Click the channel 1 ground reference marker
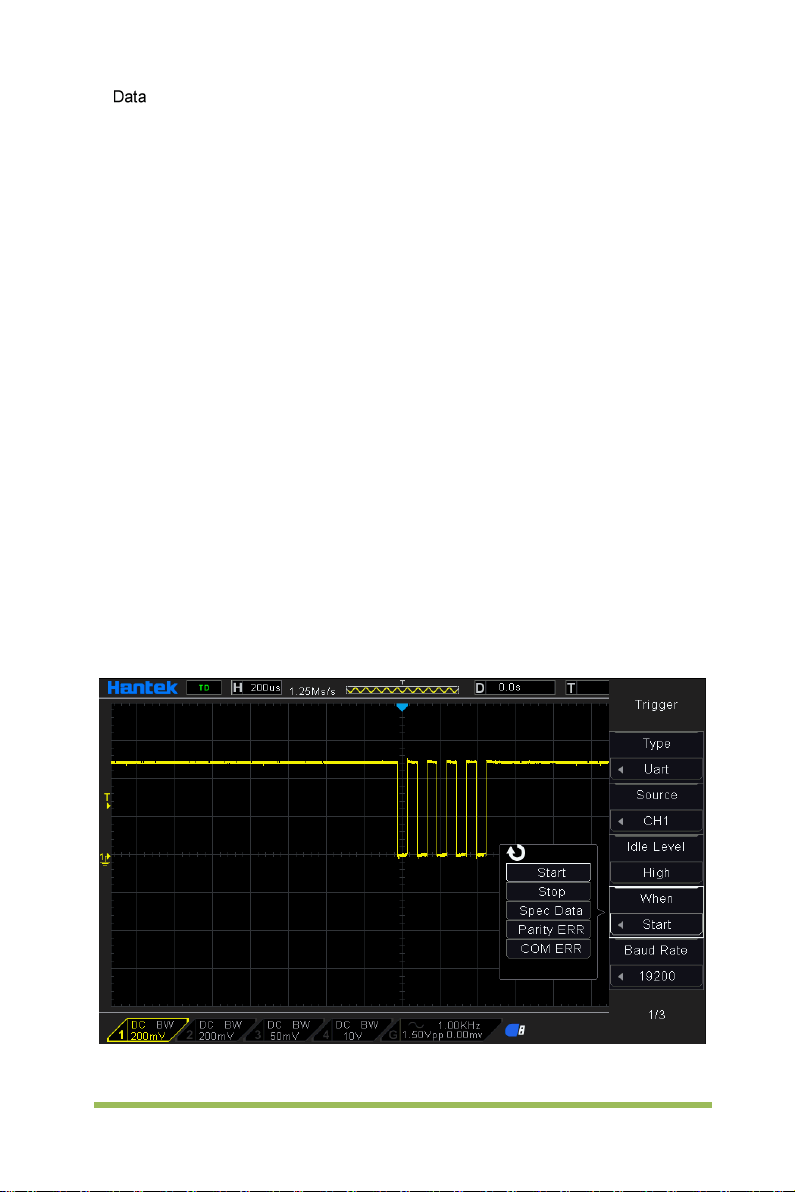Screen dimensions: 795x1192 point(105,858)
